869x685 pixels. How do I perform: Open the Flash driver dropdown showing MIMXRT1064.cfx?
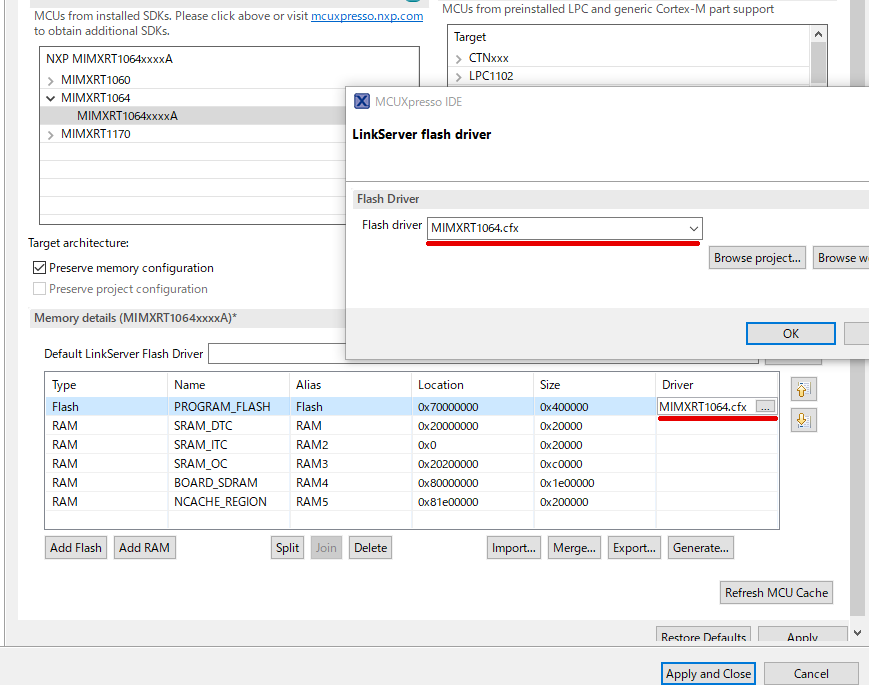[x=692, y=228]
